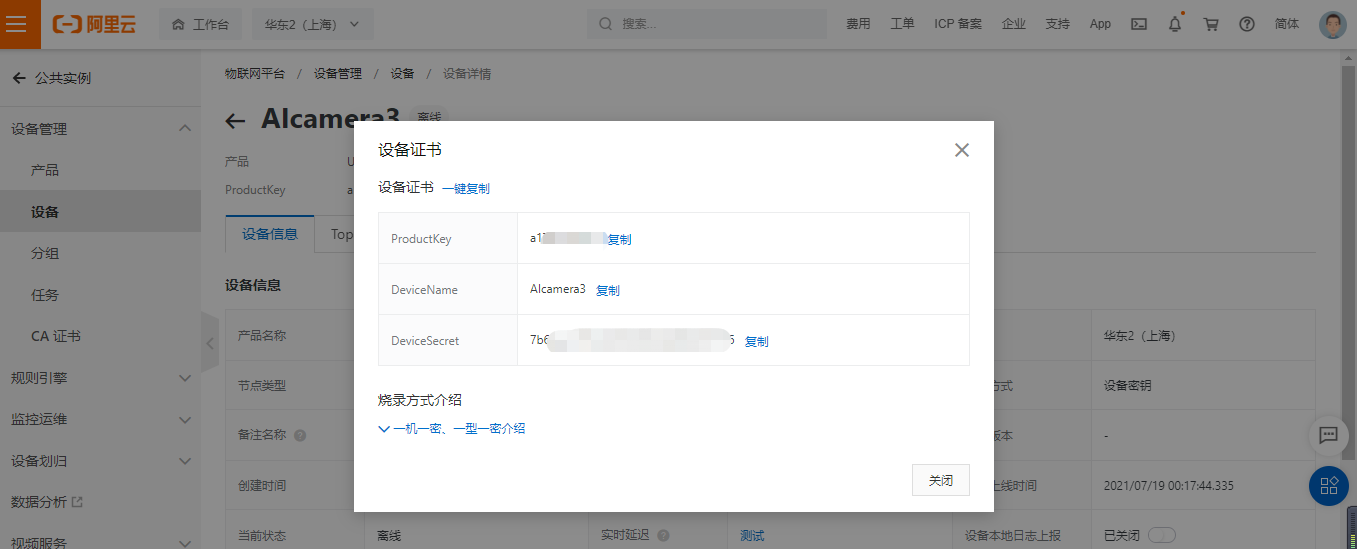The height and width of the screenshot is (549, 1357).
Task: Open the chat feedback floating icon
Action: (x=1328, y=435)
